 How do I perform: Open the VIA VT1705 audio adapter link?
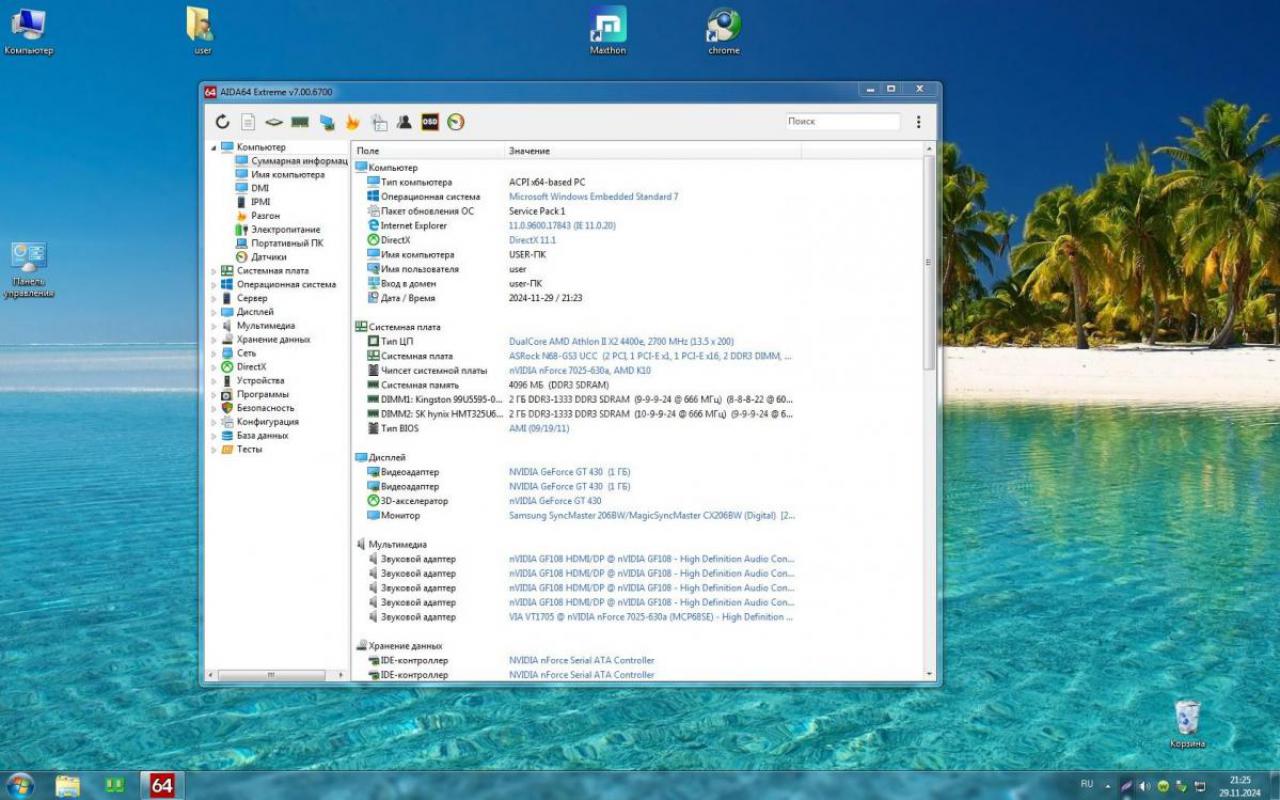(x=651, y=617)
